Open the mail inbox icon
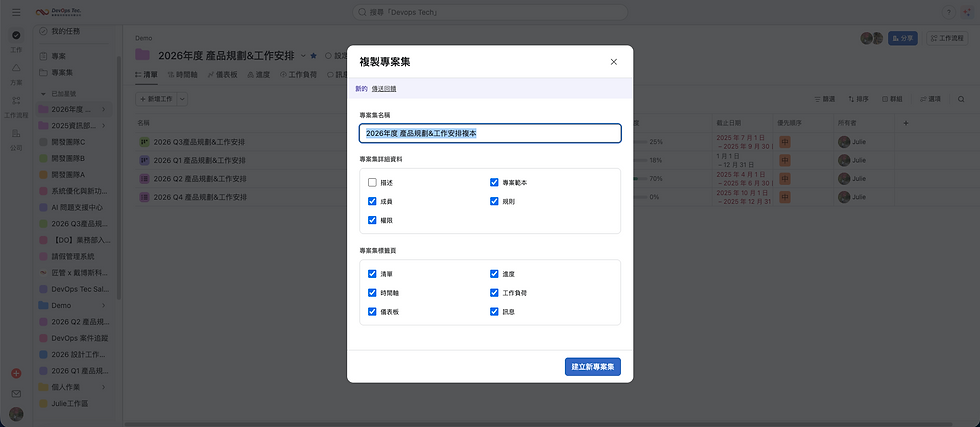This screenshot has height=427, width=980. pos(16,394)
